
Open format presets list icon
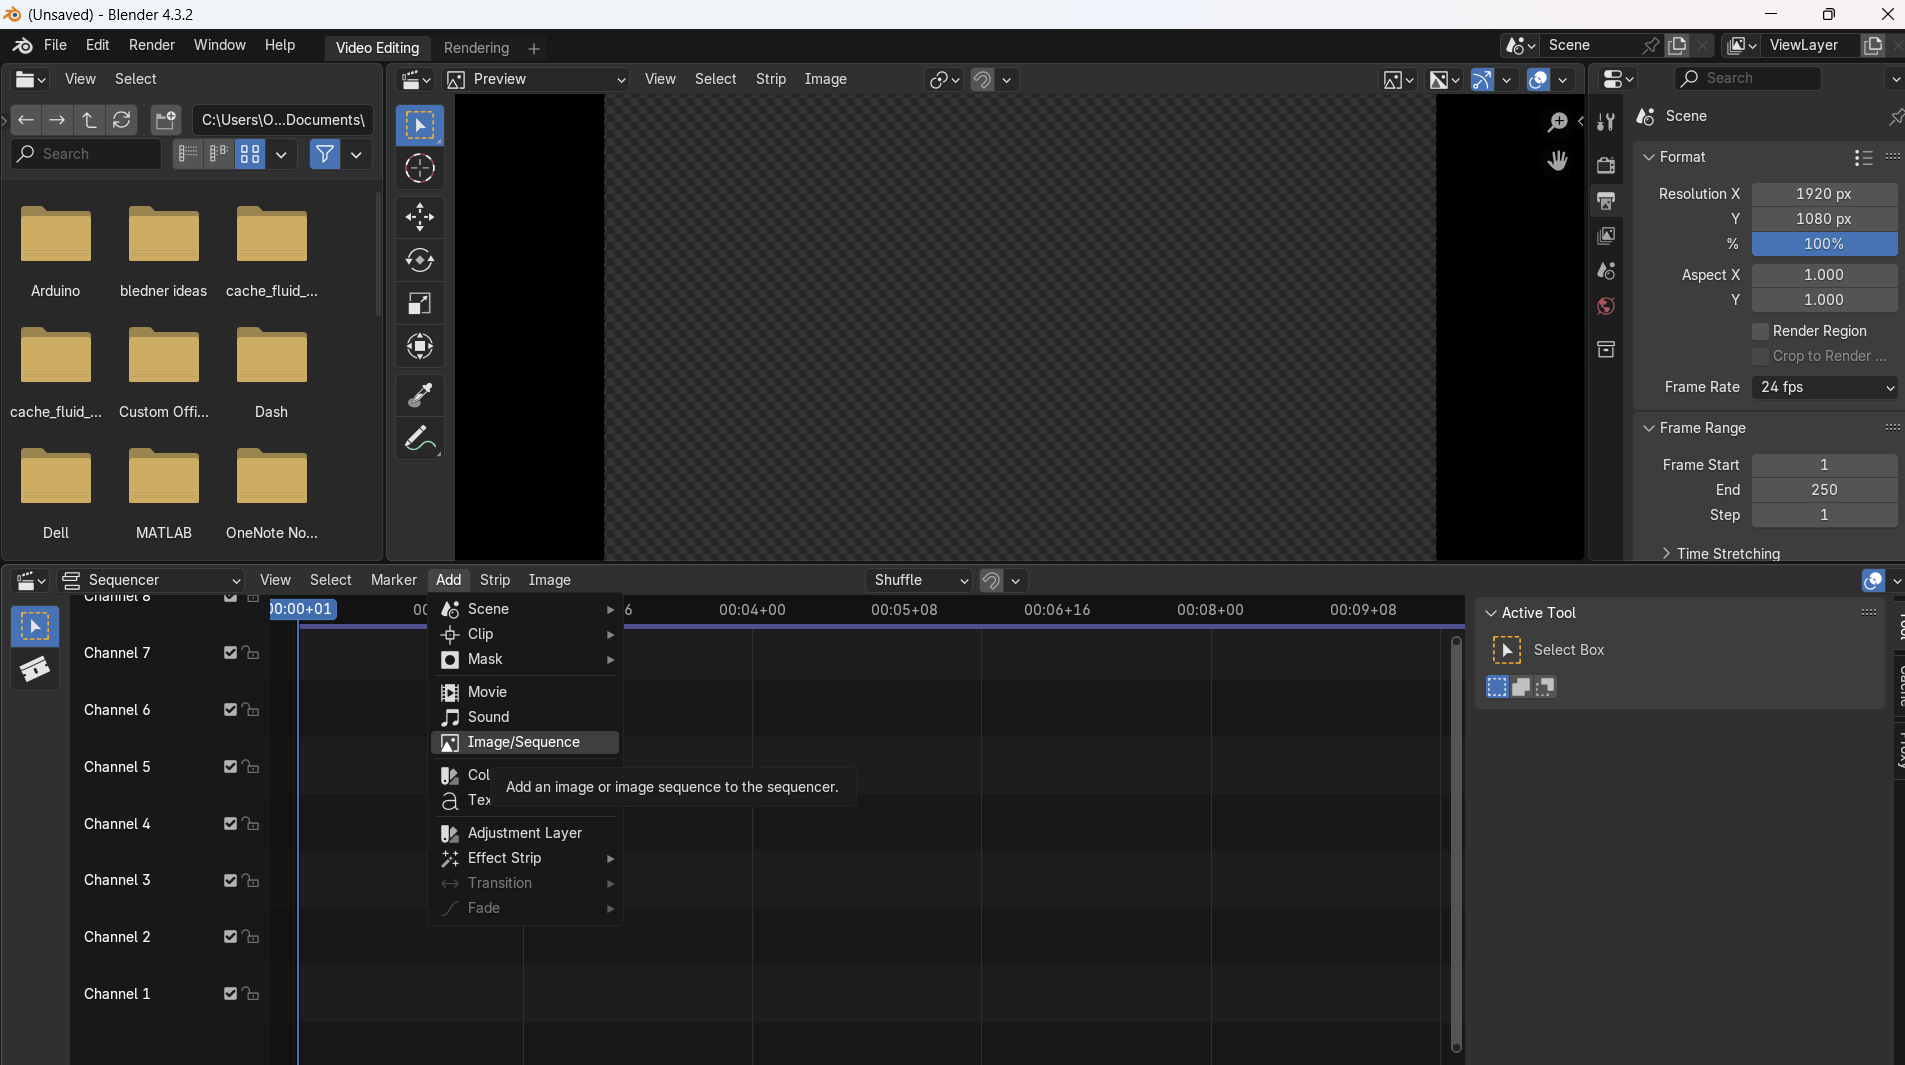[1863, 157]
